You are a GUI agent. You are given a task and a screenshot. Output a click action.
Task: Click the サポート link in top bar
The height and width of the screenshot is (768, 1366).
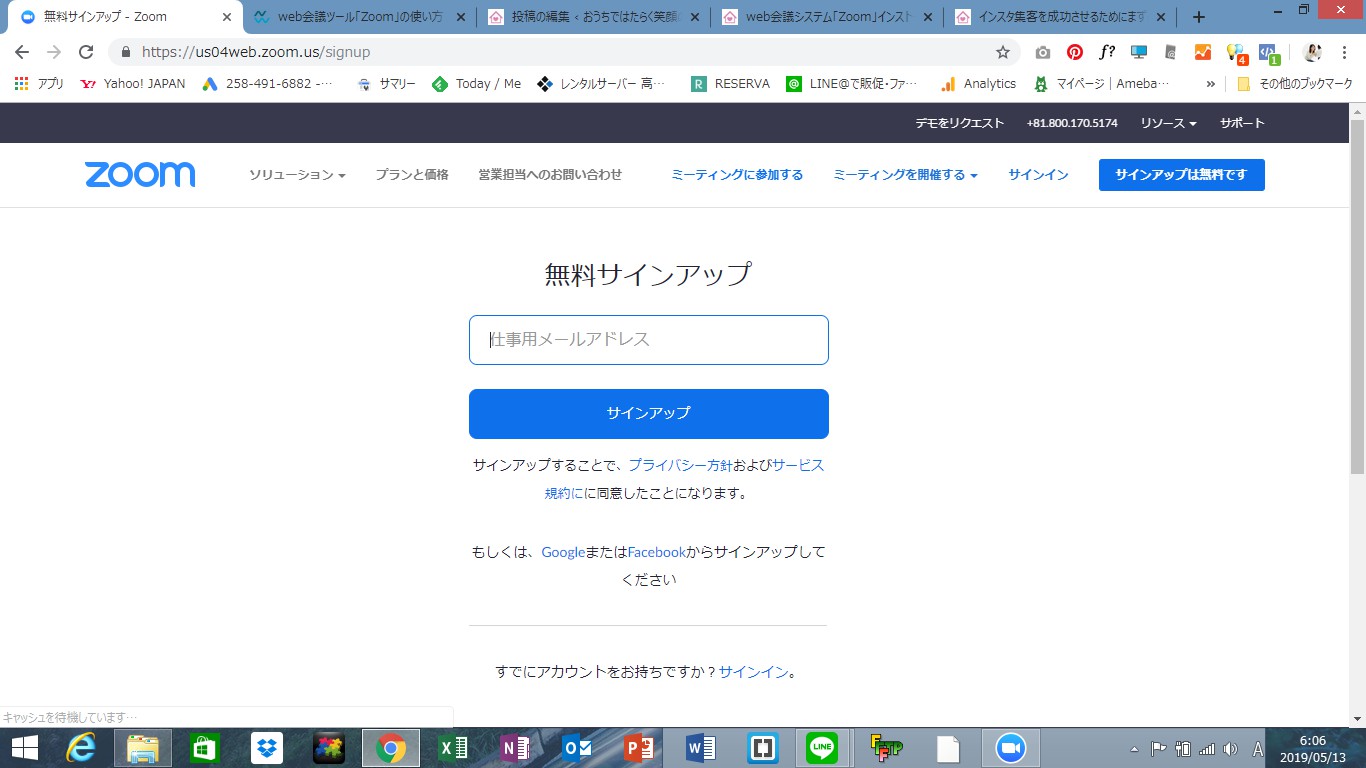click(x=1242, y=123)
